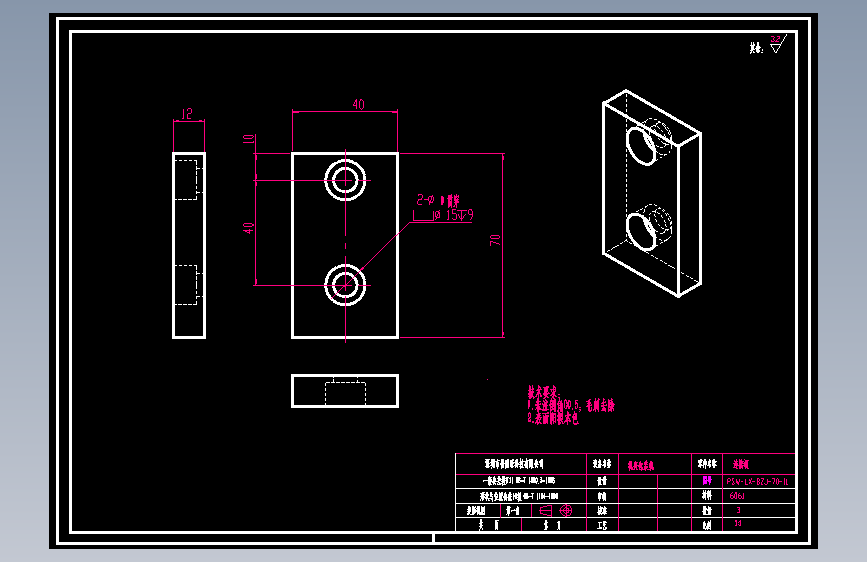Image resolution: width=867 pixels, height=562 pixels.
Task: Click the upper hole in the isometric view
Action: tap(648, 142)
